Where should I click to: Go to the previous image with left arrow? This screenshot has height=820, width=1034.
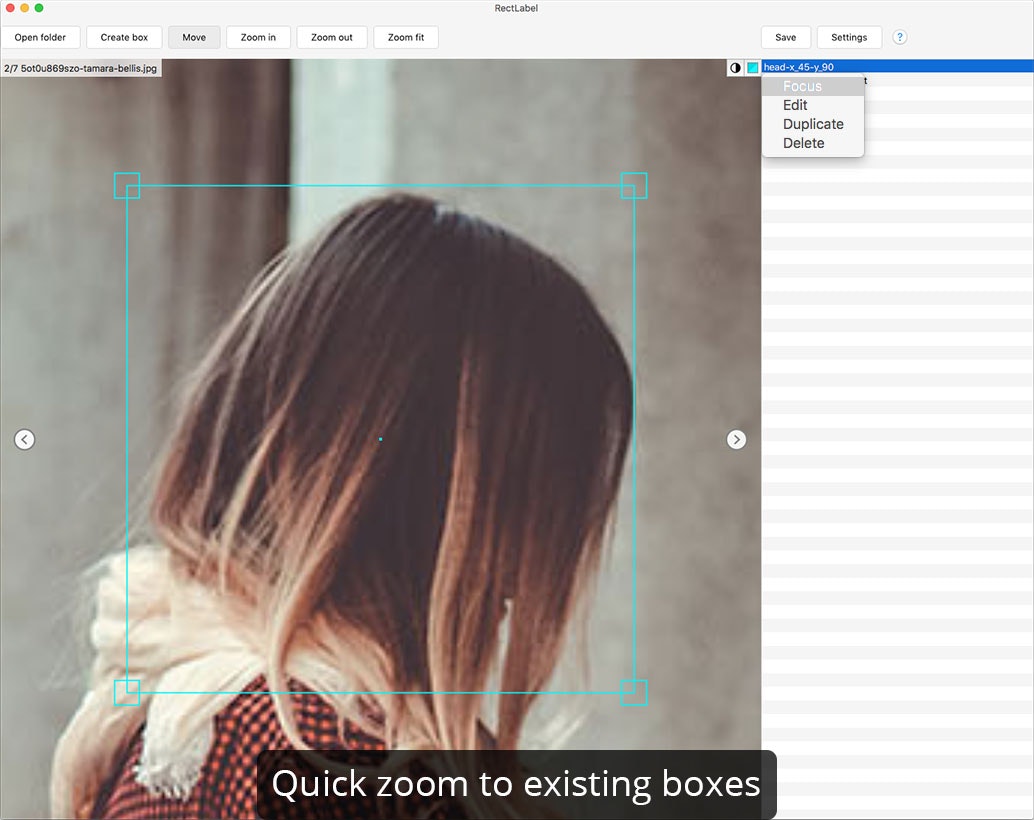pos(25,439)
